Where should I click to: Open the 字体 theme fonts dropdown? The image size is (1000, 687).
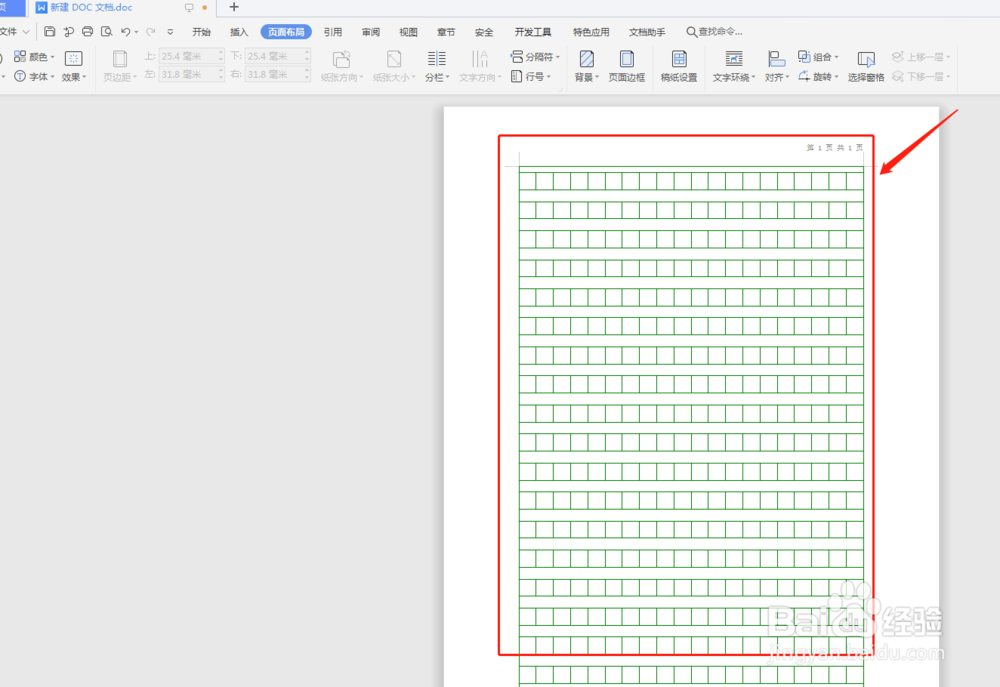coord(34,77)
